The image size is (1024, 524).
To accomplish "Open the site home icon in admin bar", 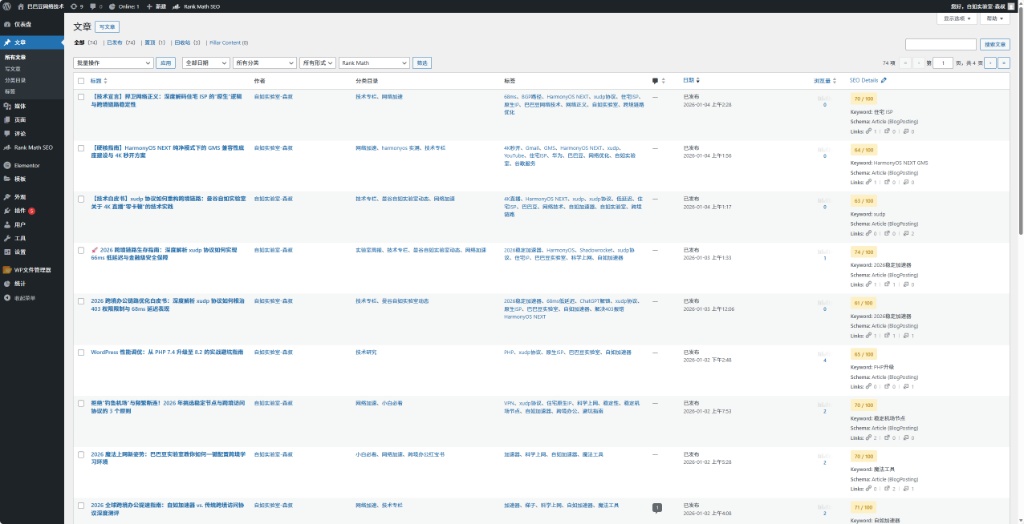I will (22, 6).
